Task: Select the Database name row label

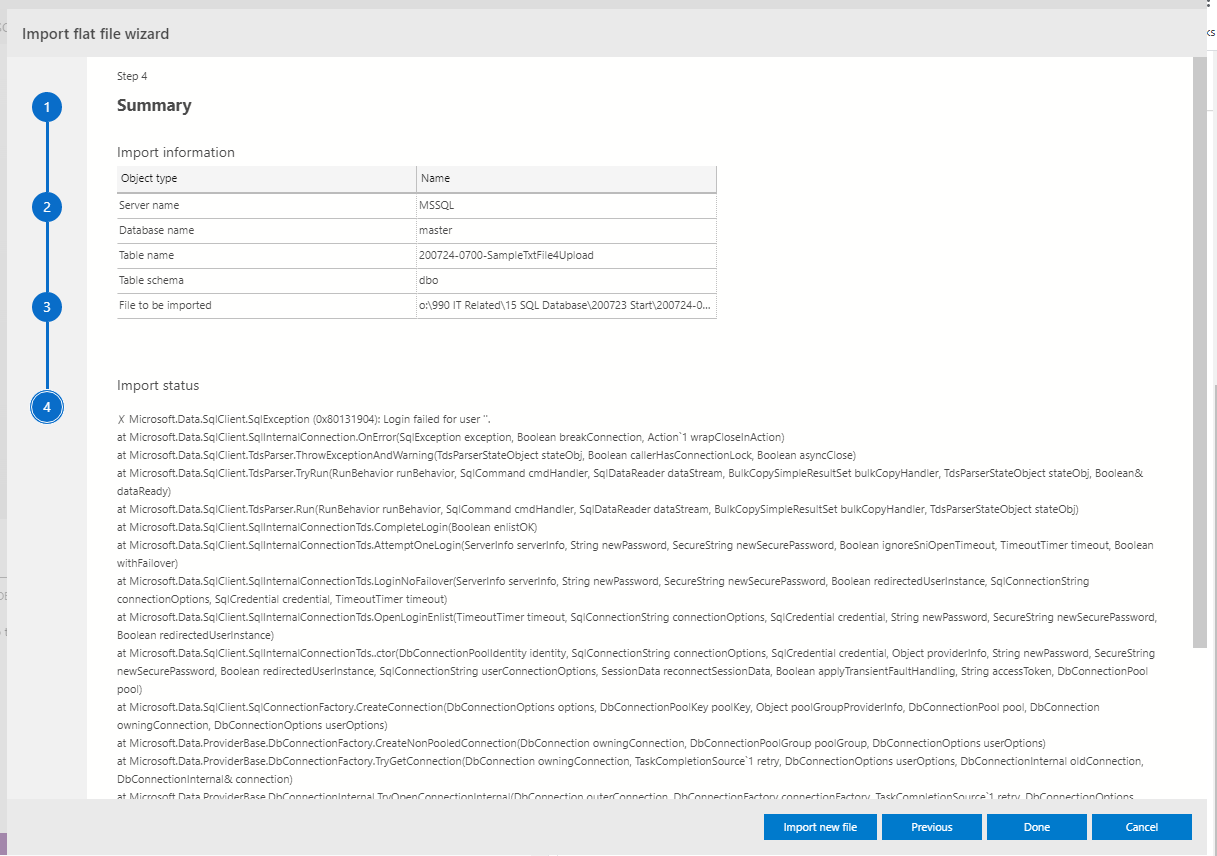Action: [156, 230]
